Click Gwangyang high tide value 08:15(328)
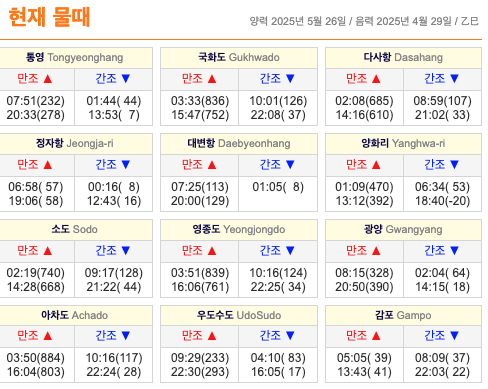Screen dimensions: 488x389 tap(364, 273)
